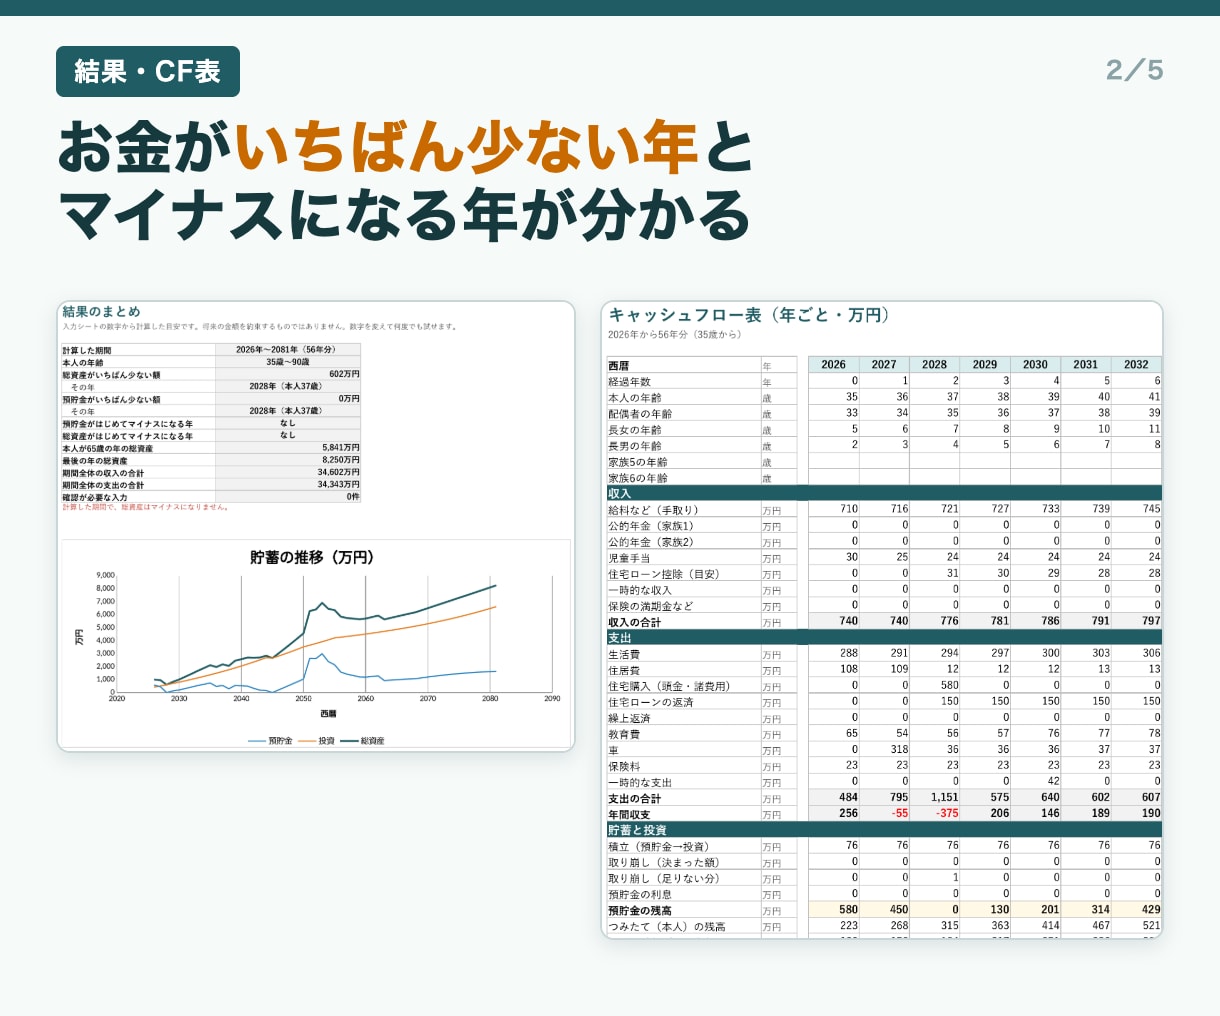Select the 収入の合計 row label

coord(635,622)
